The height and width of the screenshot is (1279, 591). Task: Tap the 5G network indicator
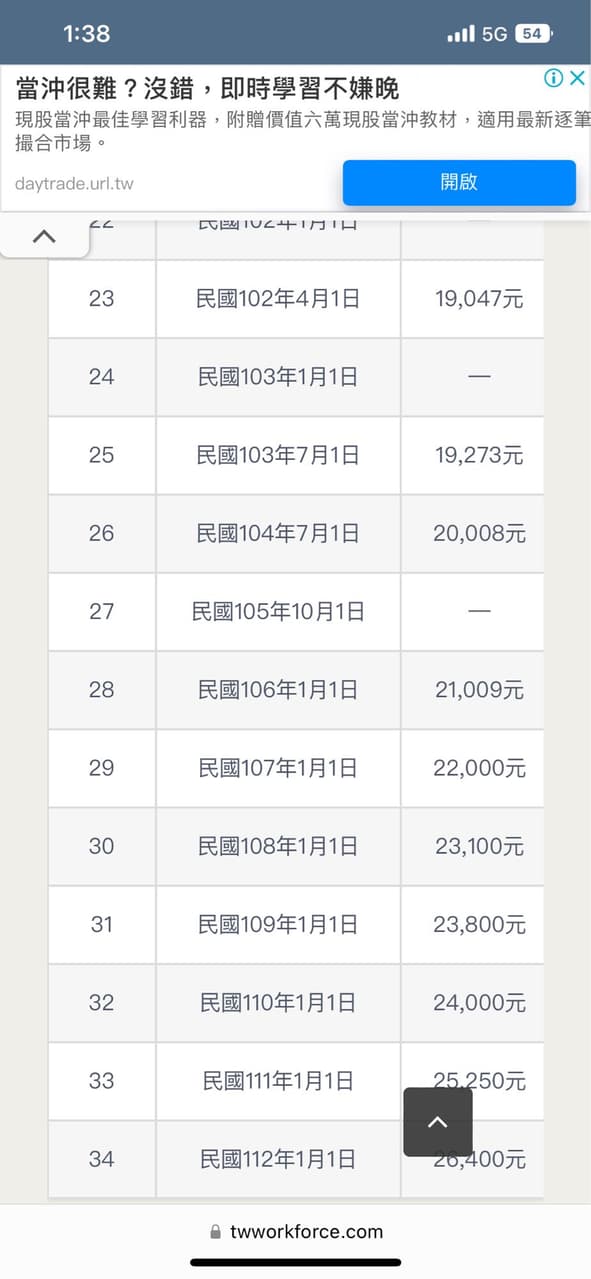point(497,33)
